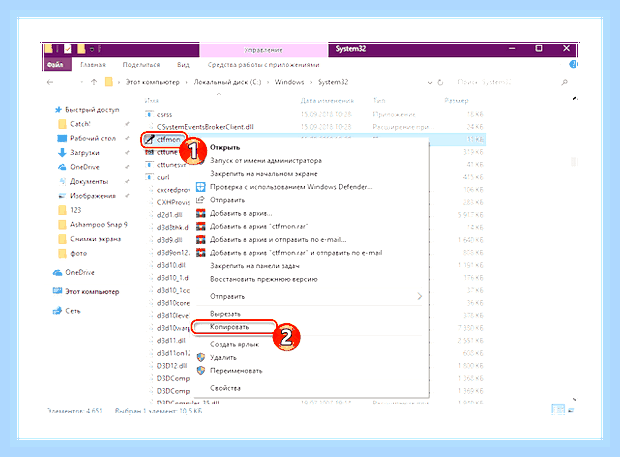Select Этот компьютер in navigation pane

point(92,291)
